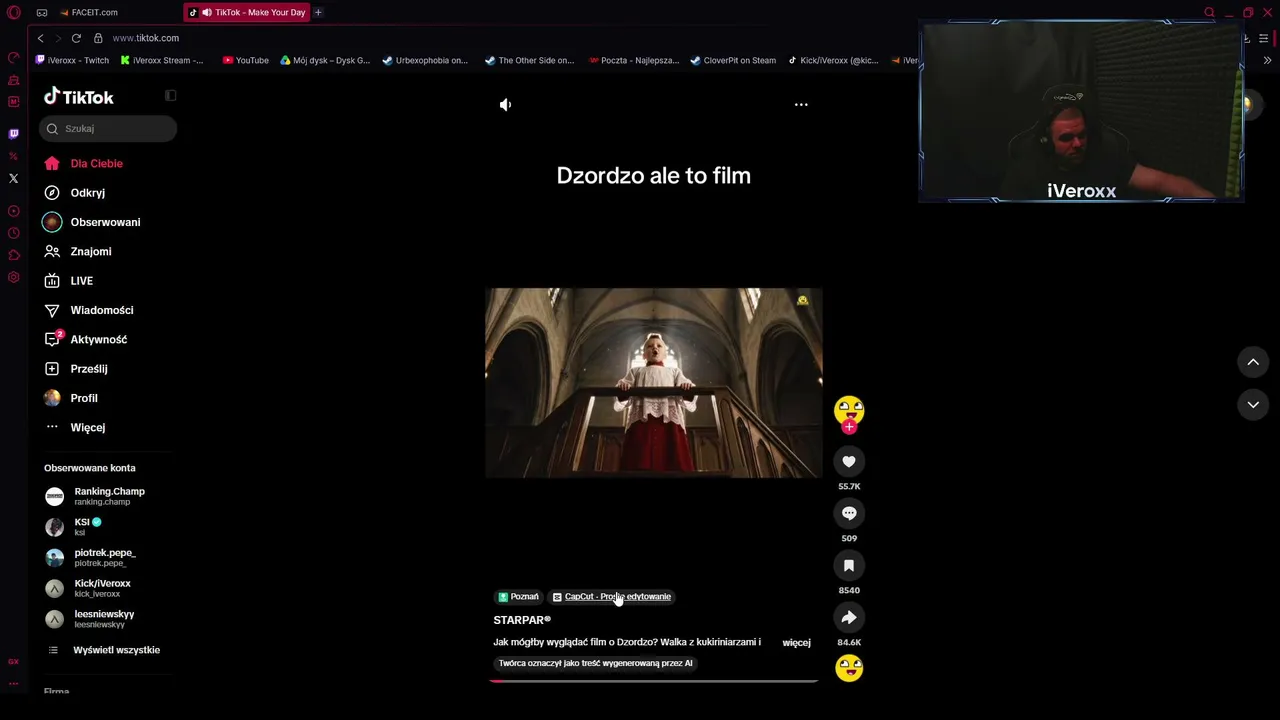Open the browser tab search icon
The height and width of the screenshot is (720, 1280).
pos(1209,12)
